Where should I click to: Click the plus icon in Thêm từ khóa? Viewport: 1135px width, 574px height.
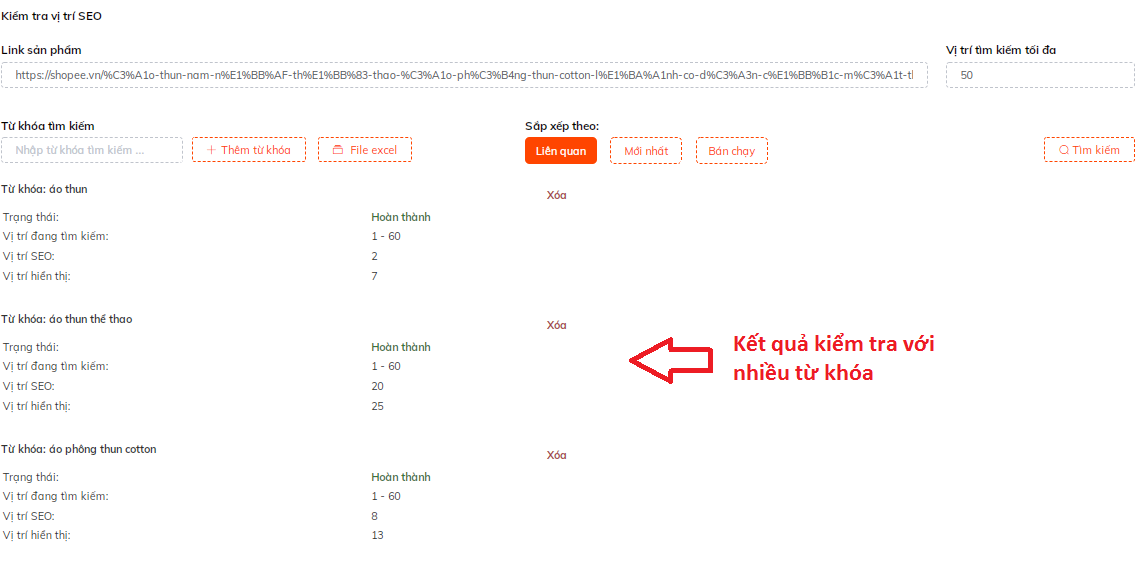click(211, 150)
